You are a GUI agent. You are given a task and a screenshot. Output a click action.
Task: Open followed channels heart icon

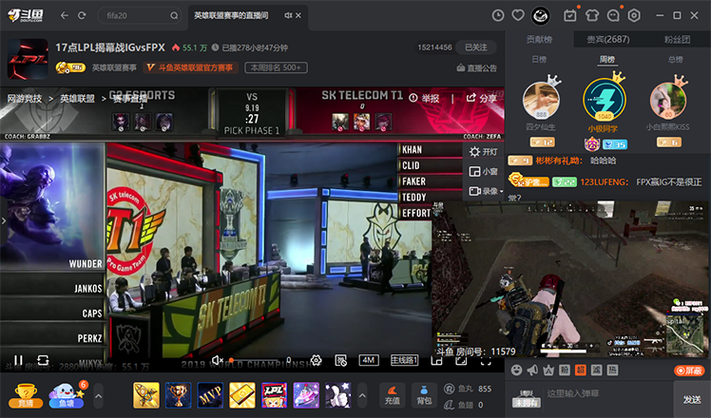pyautogui.click(x=518, y=15)
